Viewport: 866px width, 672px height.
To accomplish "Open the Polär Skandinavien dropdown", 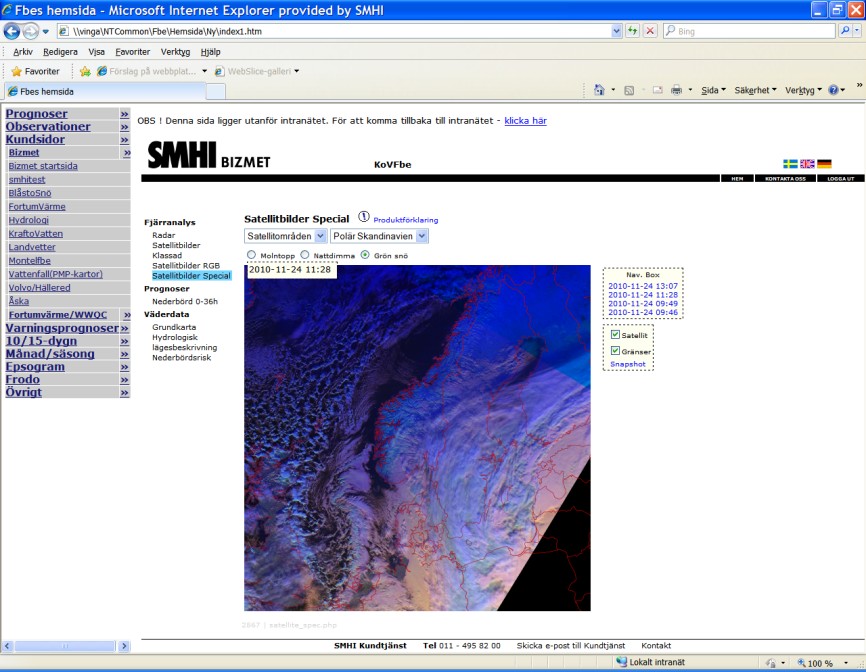I will point(379,236).
